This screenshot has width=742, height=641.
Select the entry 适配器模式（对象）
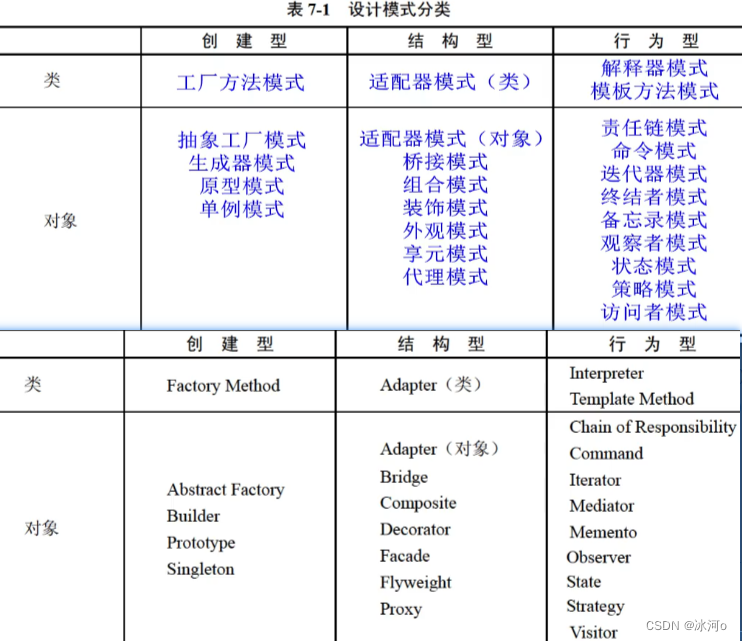tap(451, 139)
